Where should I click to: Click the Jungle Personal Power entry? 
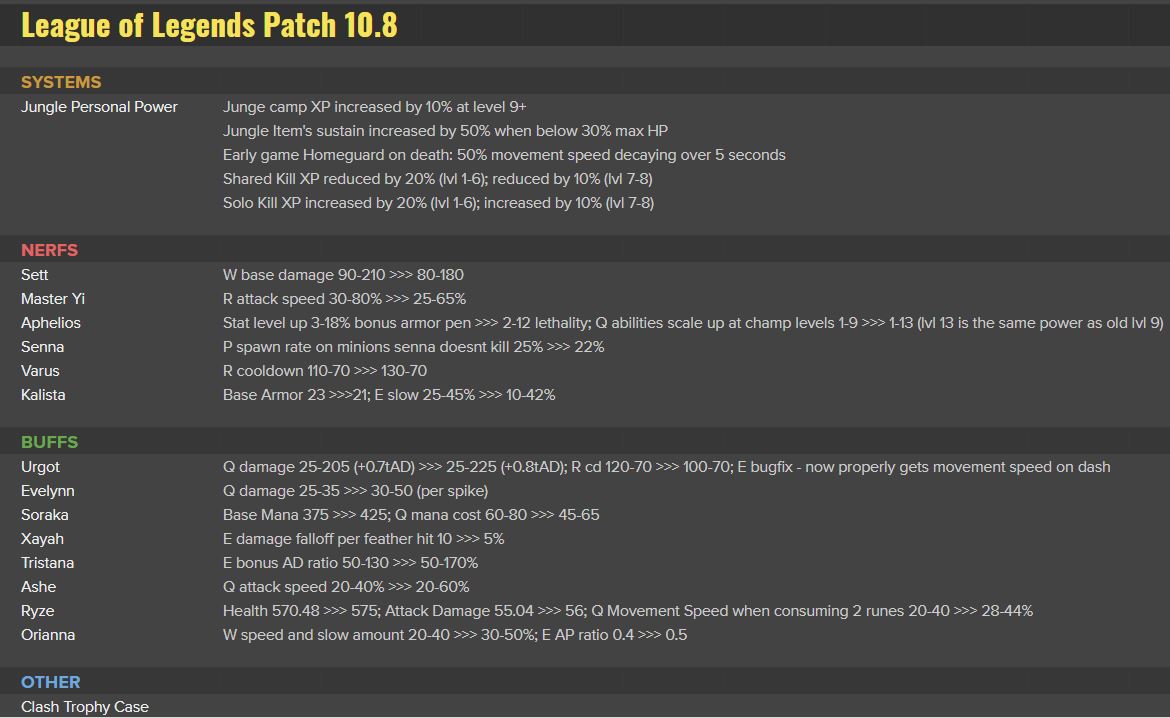point(99,107)
